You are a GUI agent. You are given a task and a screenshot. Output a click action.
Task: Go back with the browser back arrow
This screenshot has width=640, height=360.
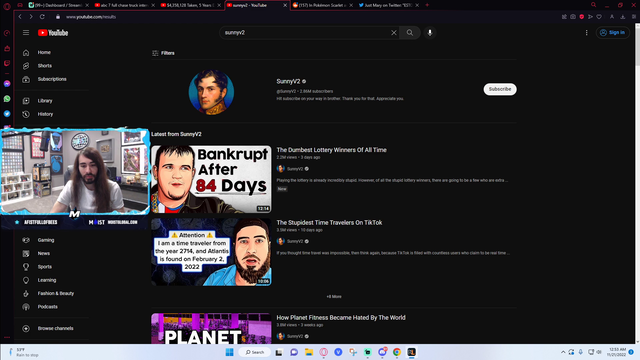pos(20,17)
